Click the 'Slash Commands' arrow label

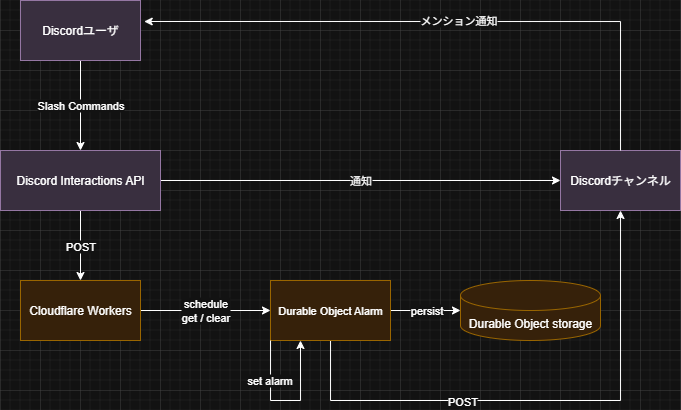tap(81, 106)
